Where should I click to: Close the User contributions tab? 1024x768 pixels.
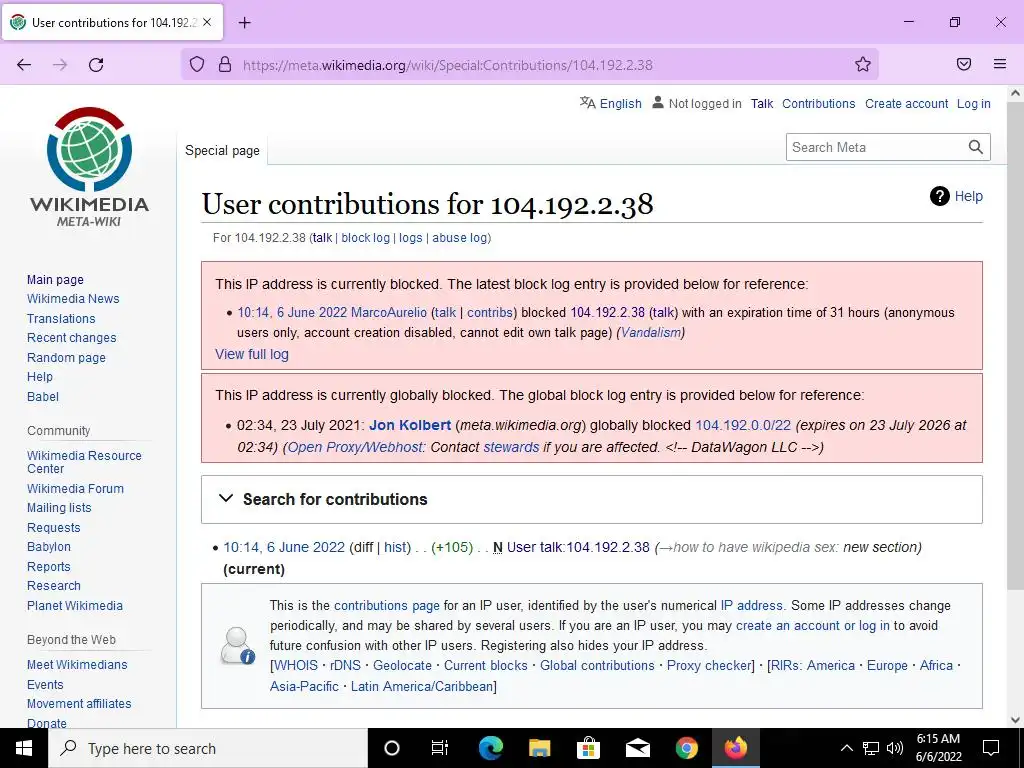(x=207, y=22)
